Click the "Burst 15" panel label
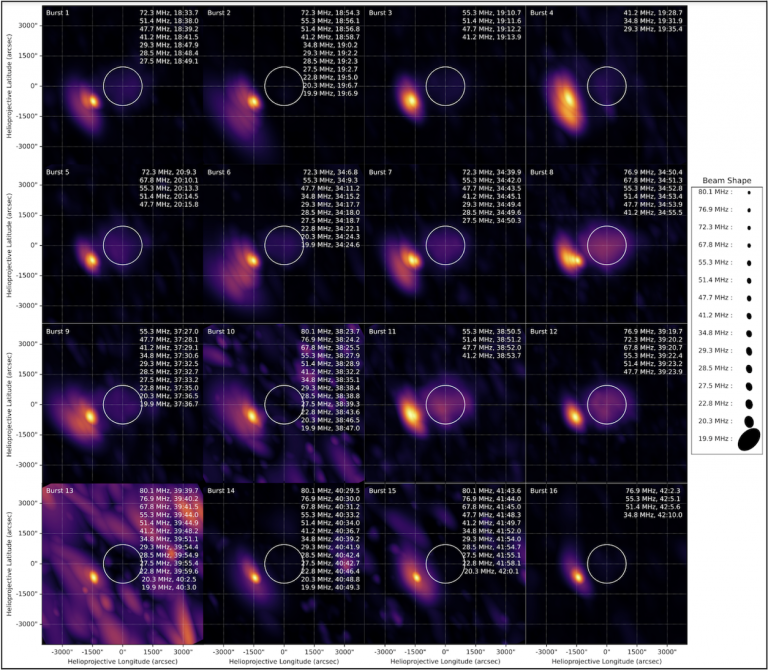 point(386,491)
